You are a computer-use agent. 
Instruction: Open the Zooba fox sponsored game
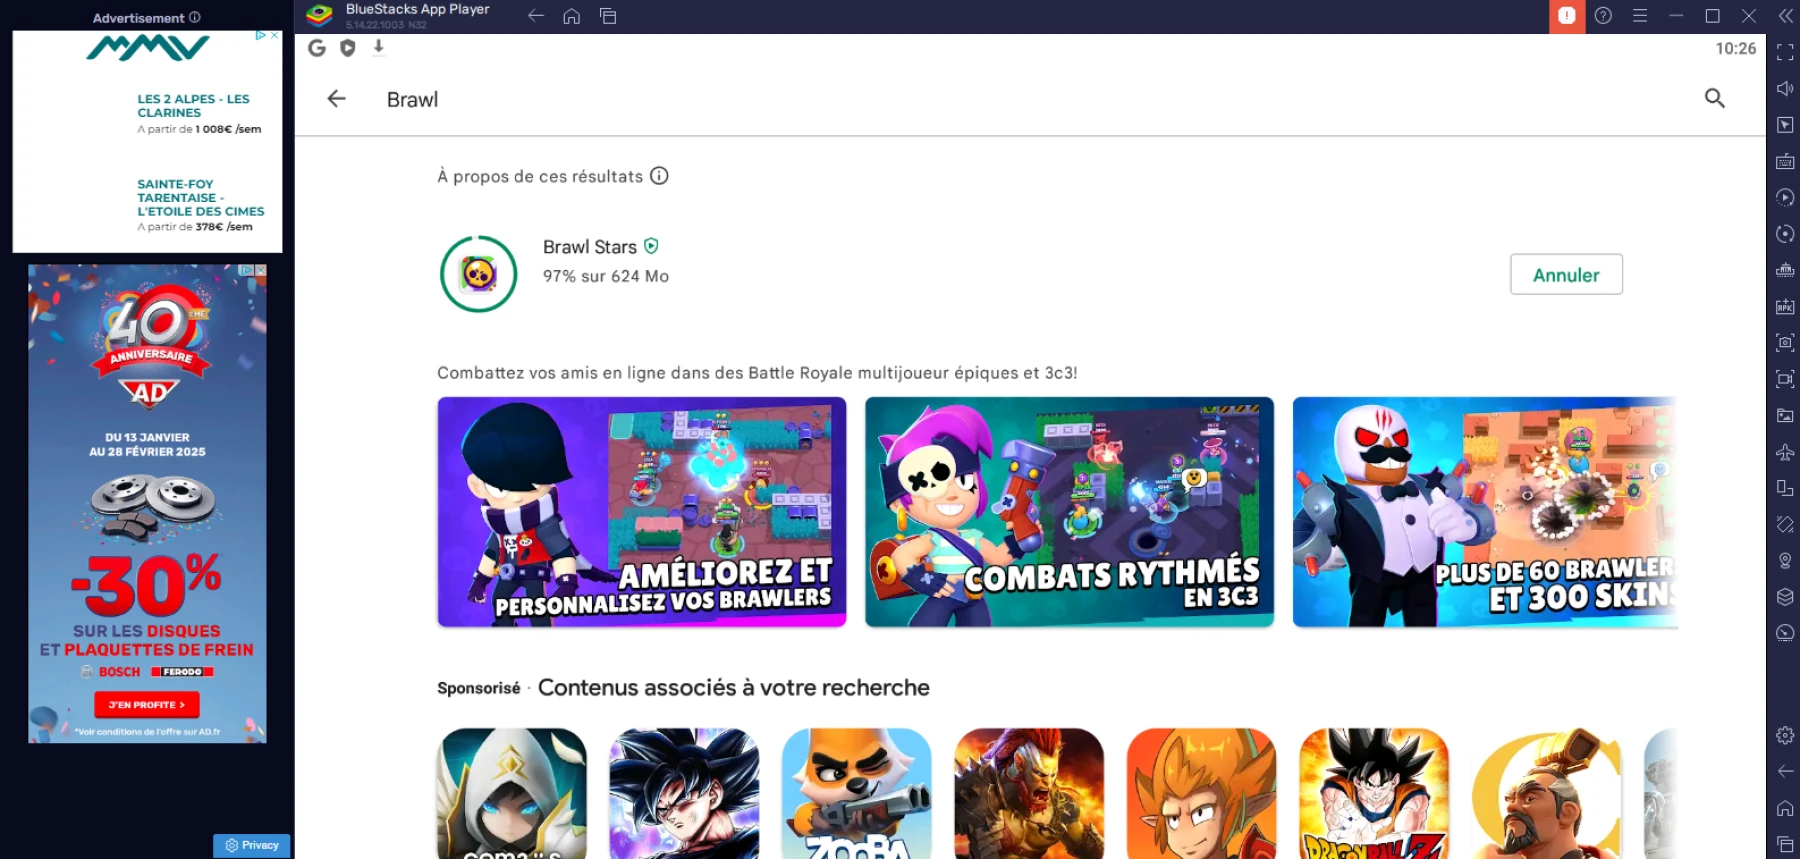857,793
